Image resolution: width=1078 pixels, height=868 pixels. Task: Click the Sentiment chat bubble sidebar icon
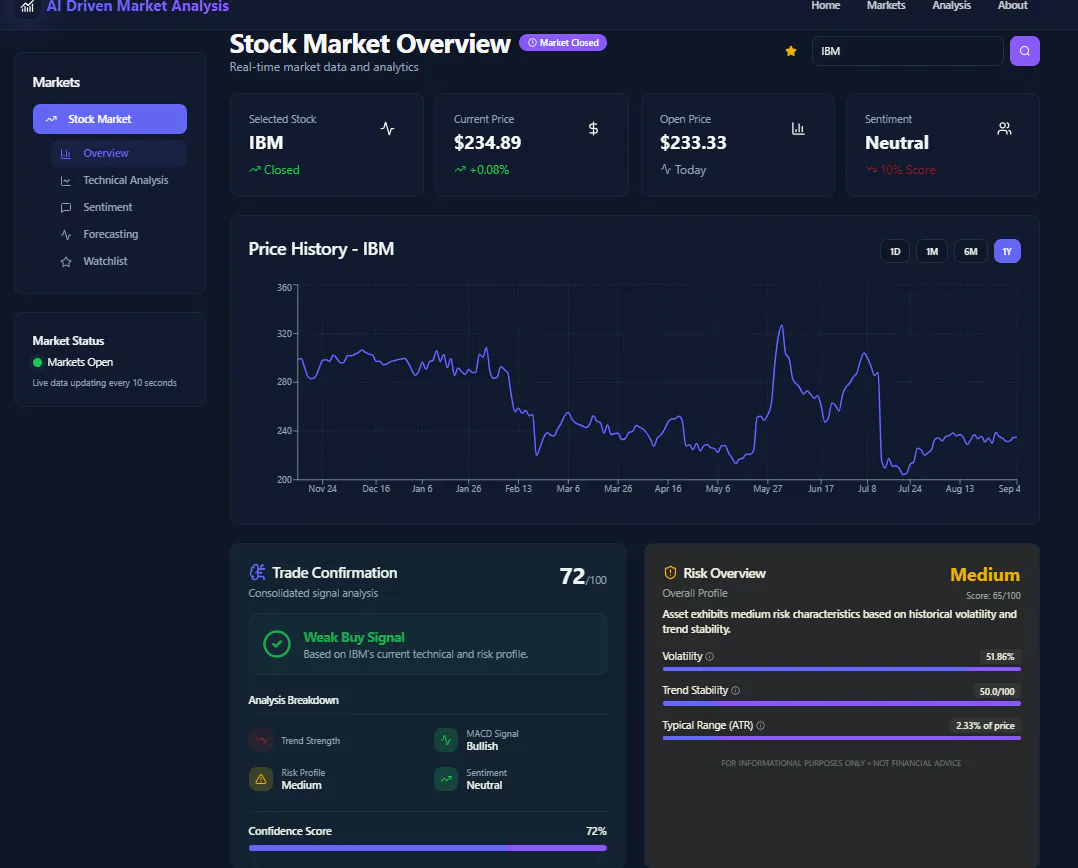pos(66,208)
